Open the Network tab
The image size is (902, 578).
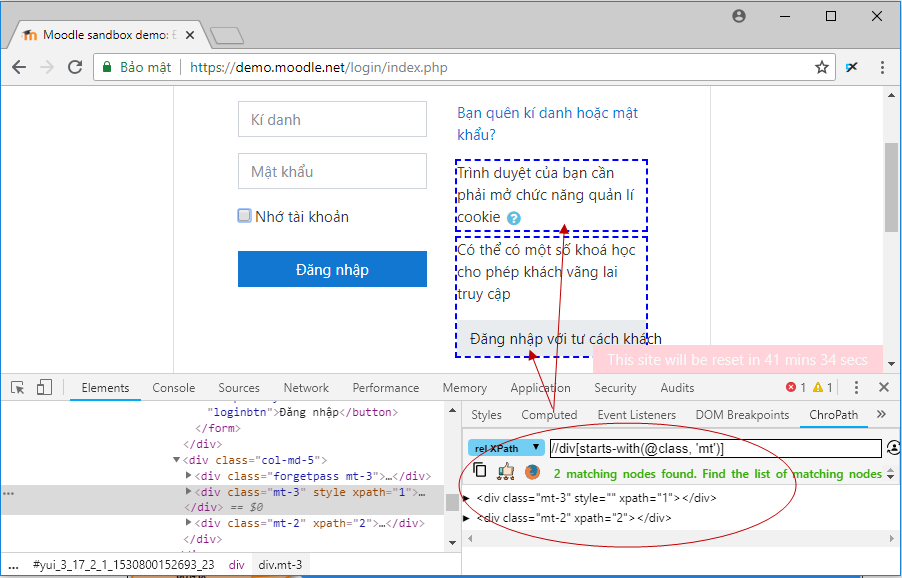tap(306, 388)
